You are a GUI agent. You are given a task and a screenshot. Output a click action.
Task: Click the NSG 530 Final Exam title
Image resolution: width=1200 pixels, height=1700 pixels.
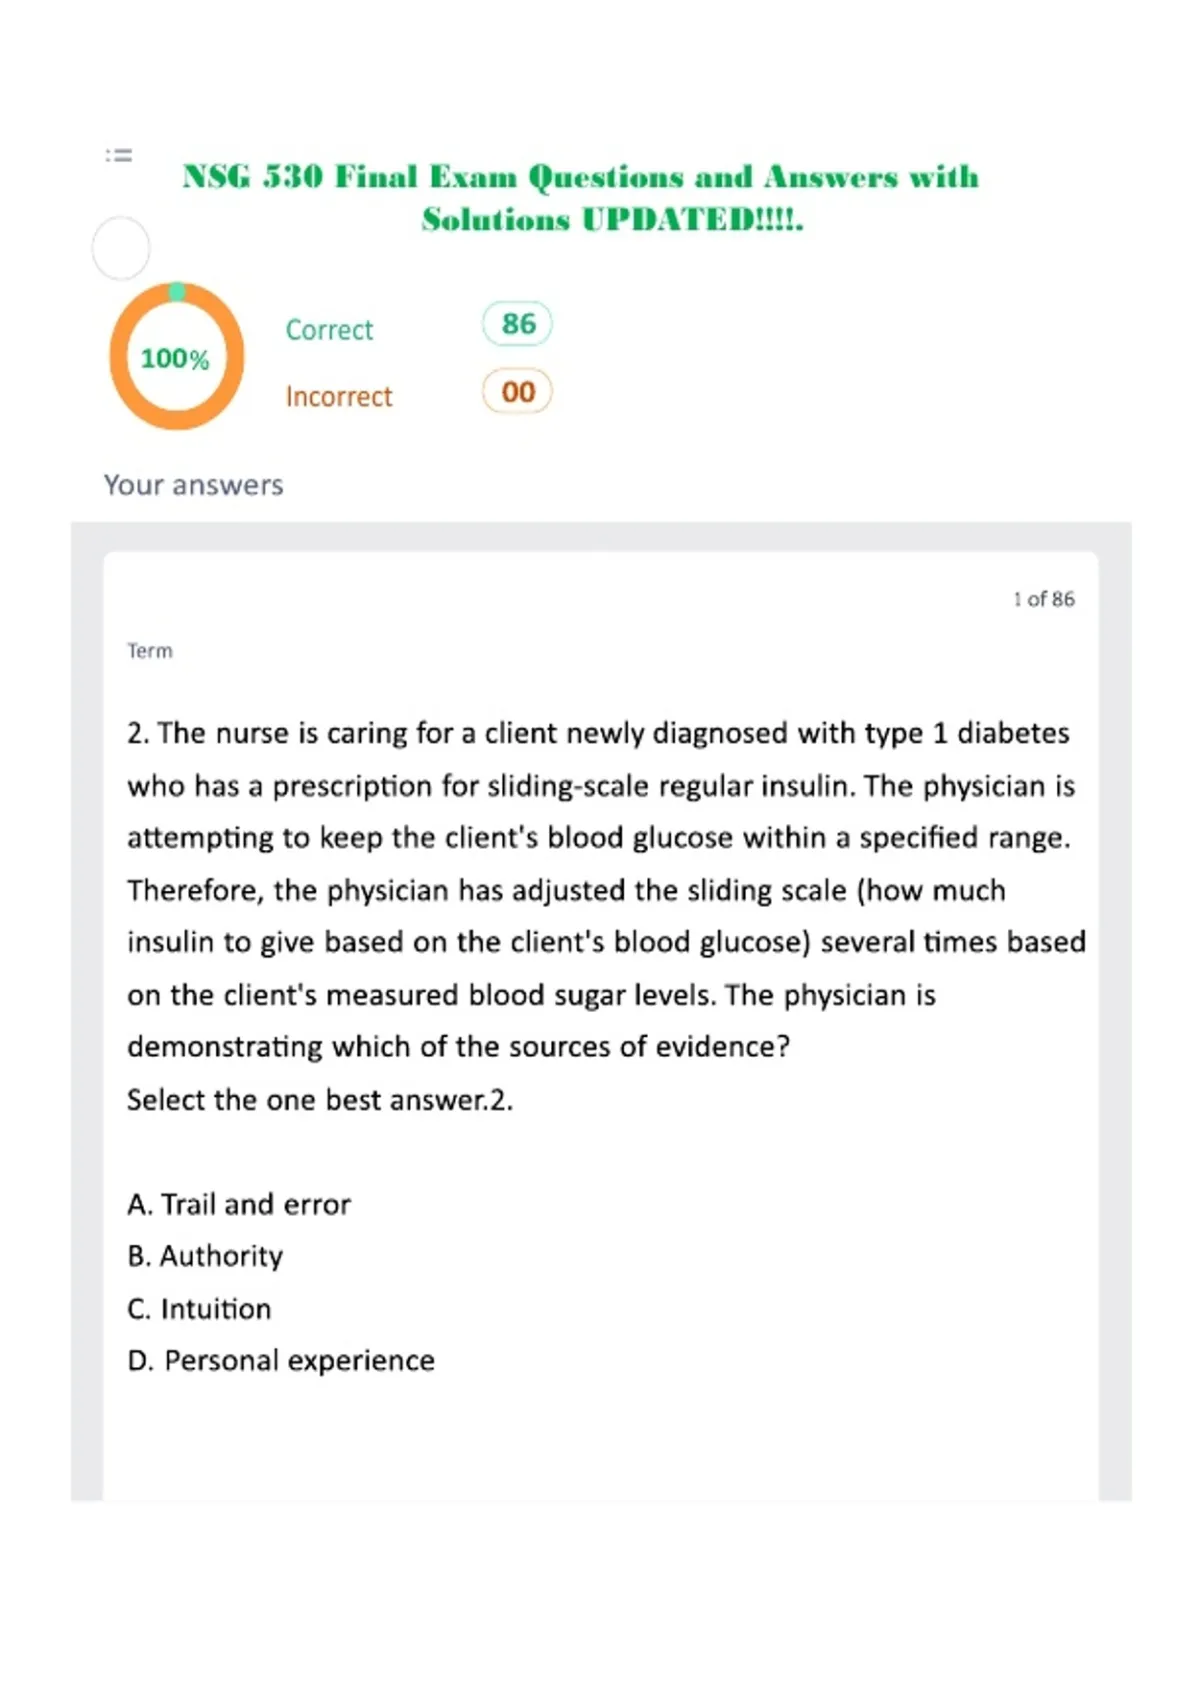pos(580,177)
